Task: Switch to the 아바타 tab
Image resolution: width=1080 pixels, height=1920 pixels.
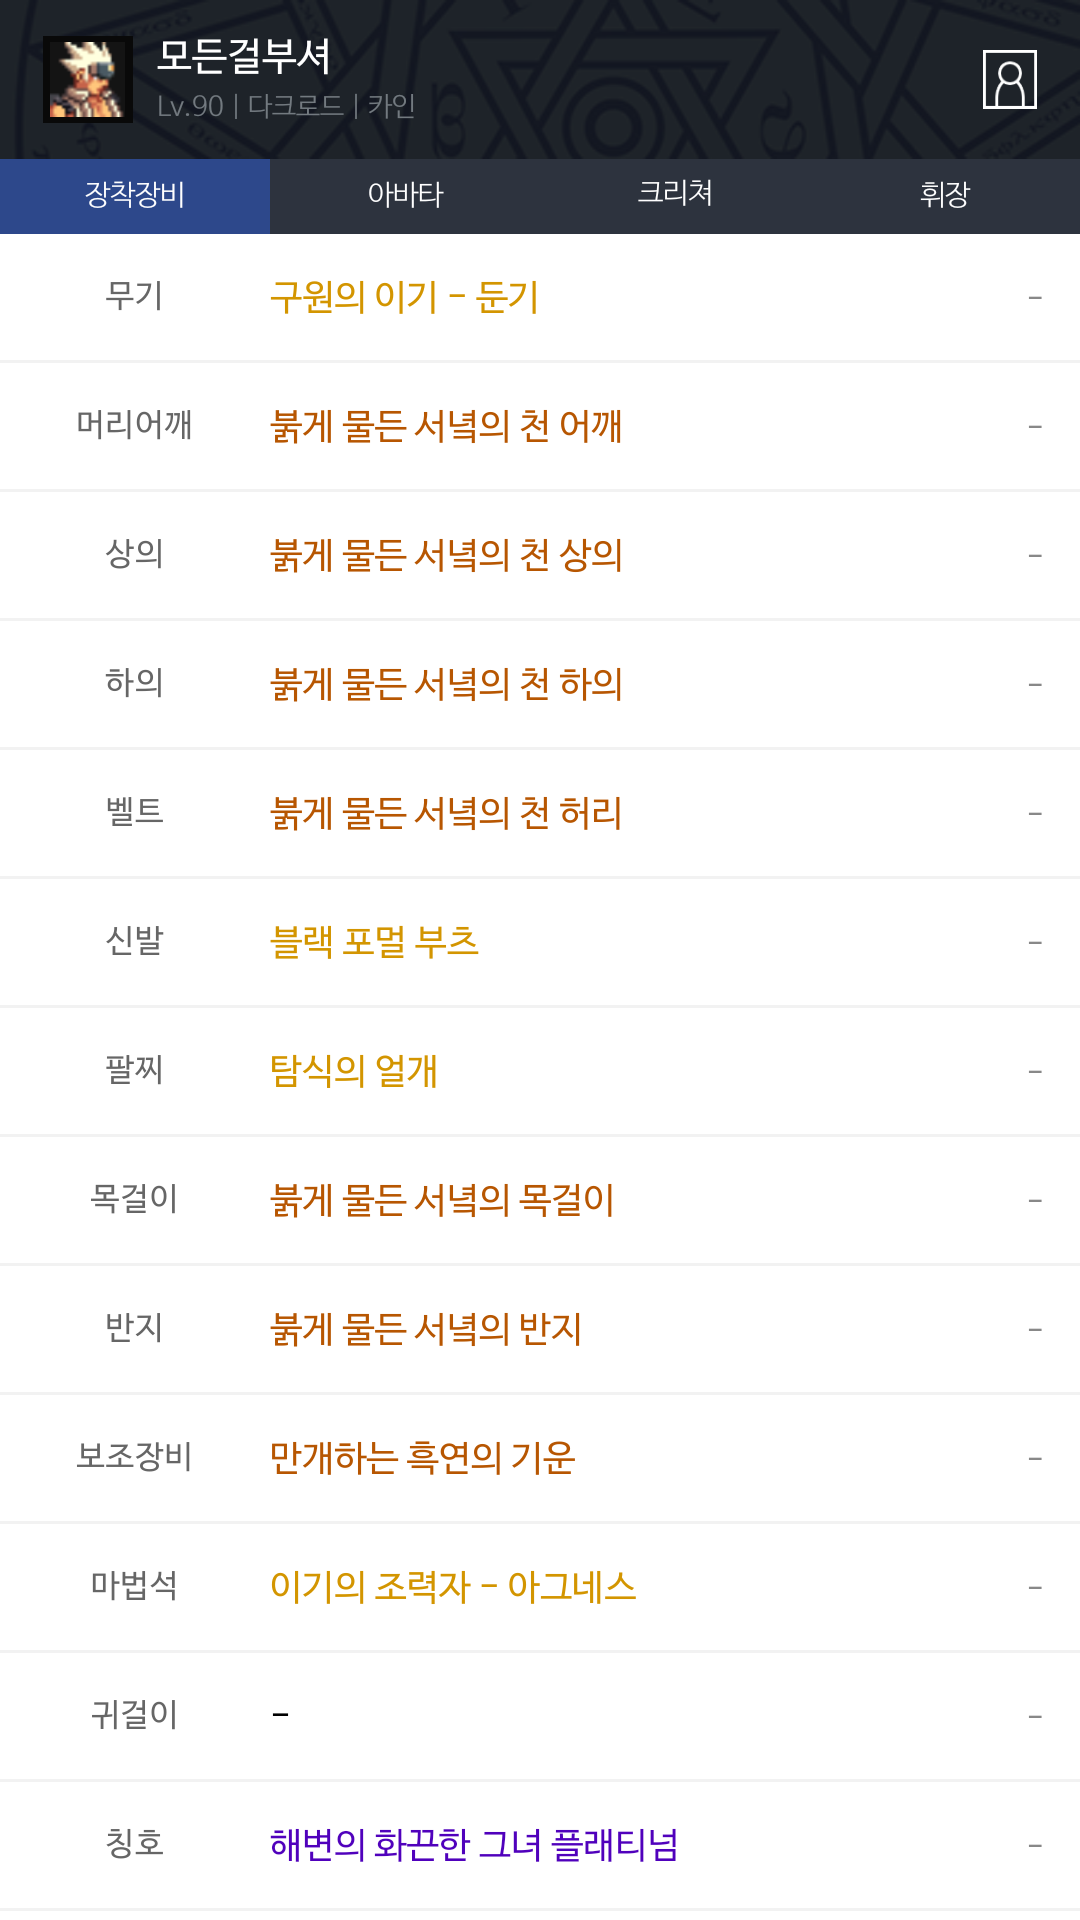Action: coord(405,195)
